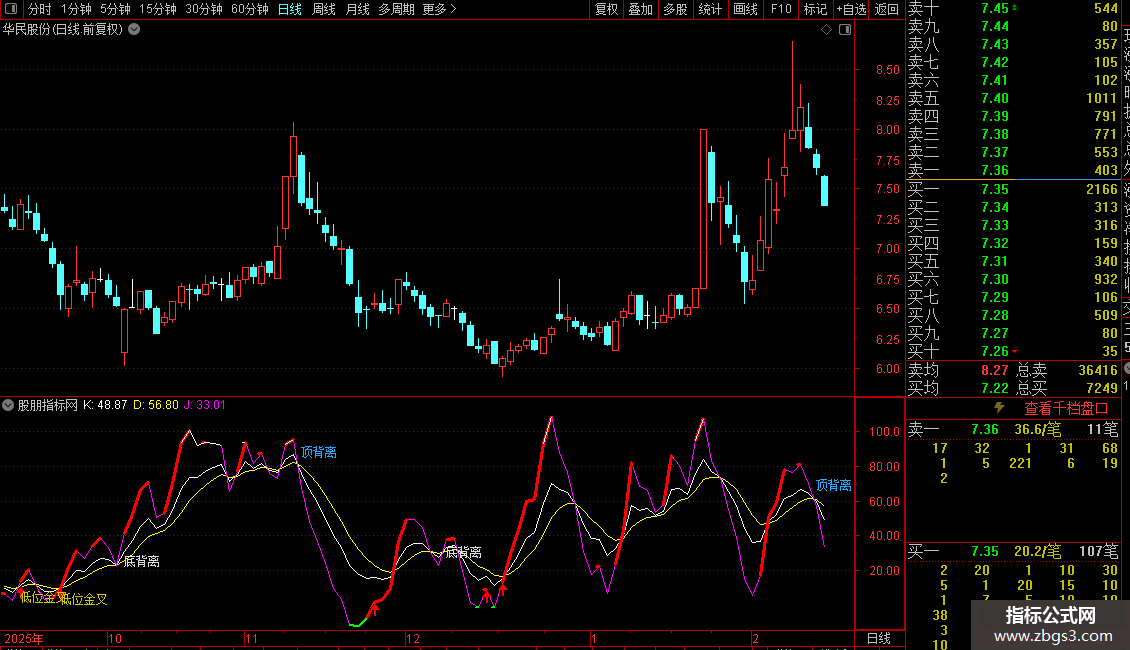Click the 卖均 8.27 value
1130x650 pixels.
click(x=995, y=370)
